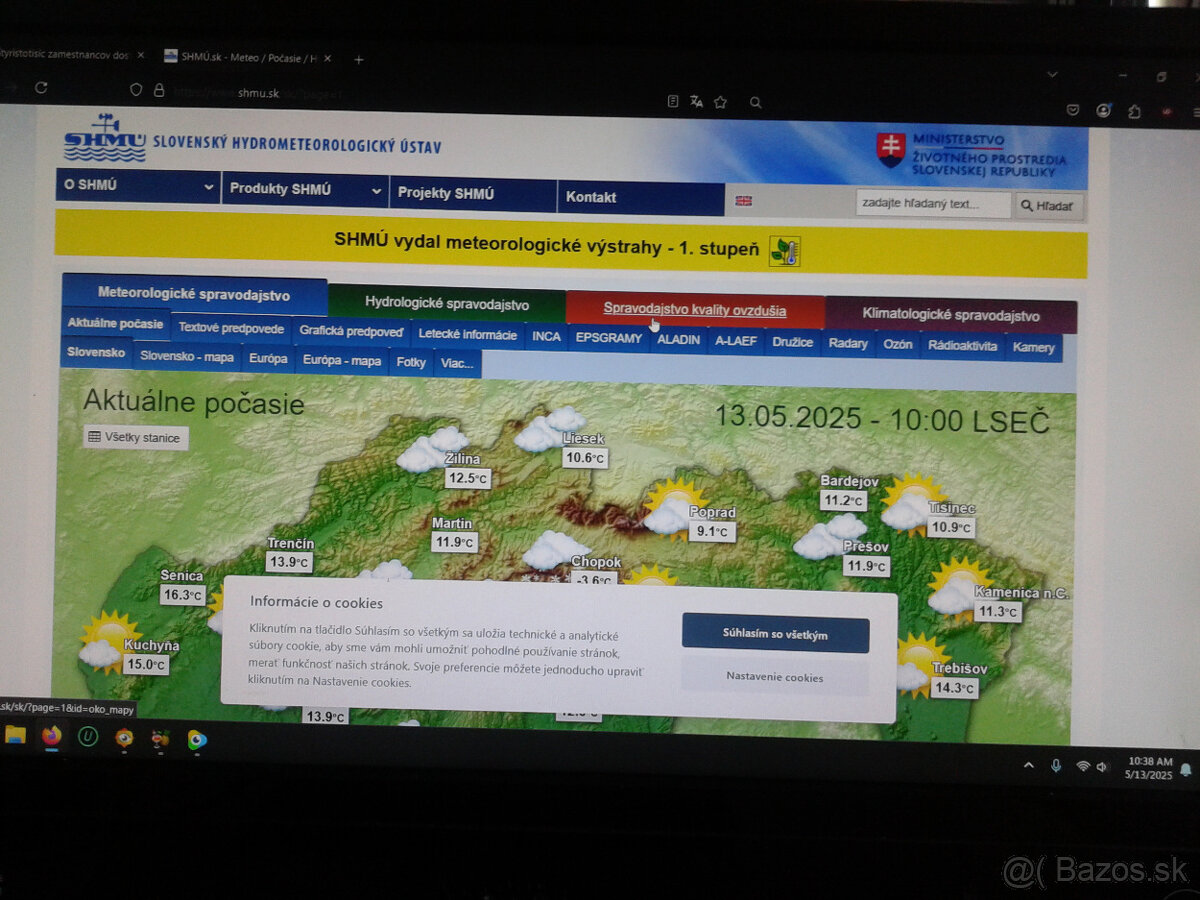1200x900 pixels.
Task: Open Letecké informácie subtab
Action: (x=467, y=335)
